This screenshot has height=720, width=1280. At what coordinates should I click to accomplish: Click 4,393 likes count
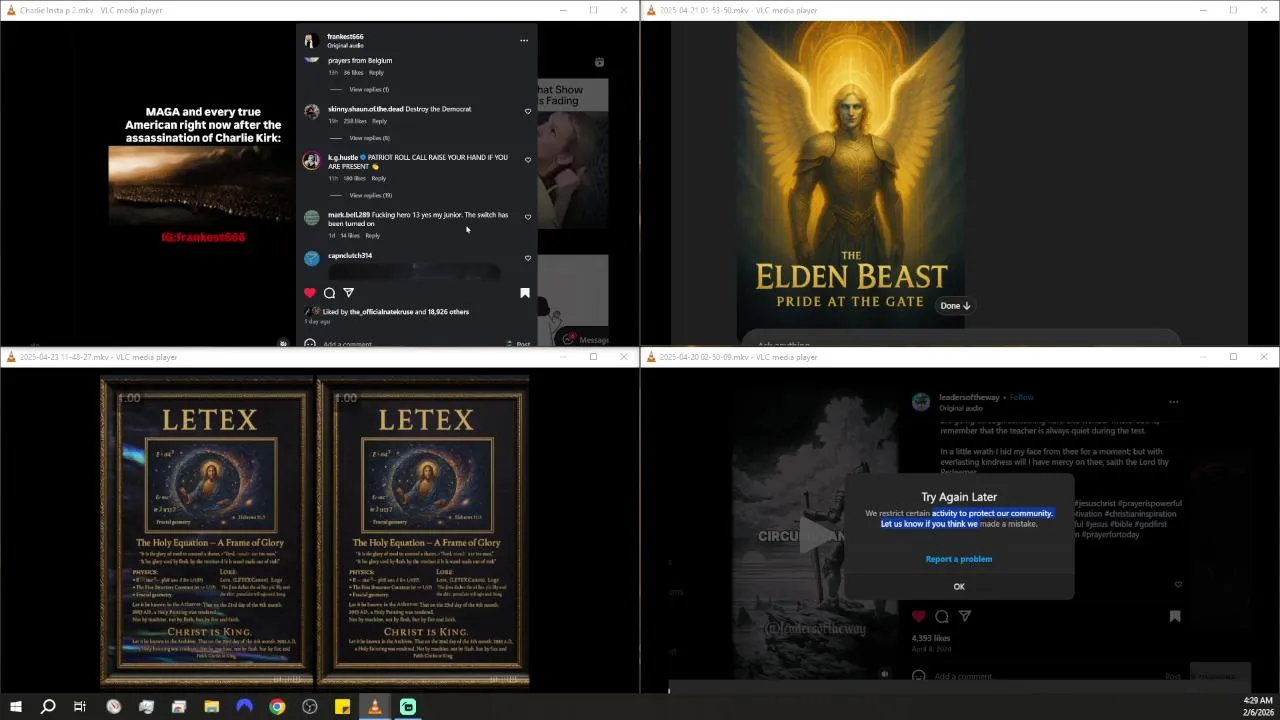pyautogui.click(x=931, y=638)
